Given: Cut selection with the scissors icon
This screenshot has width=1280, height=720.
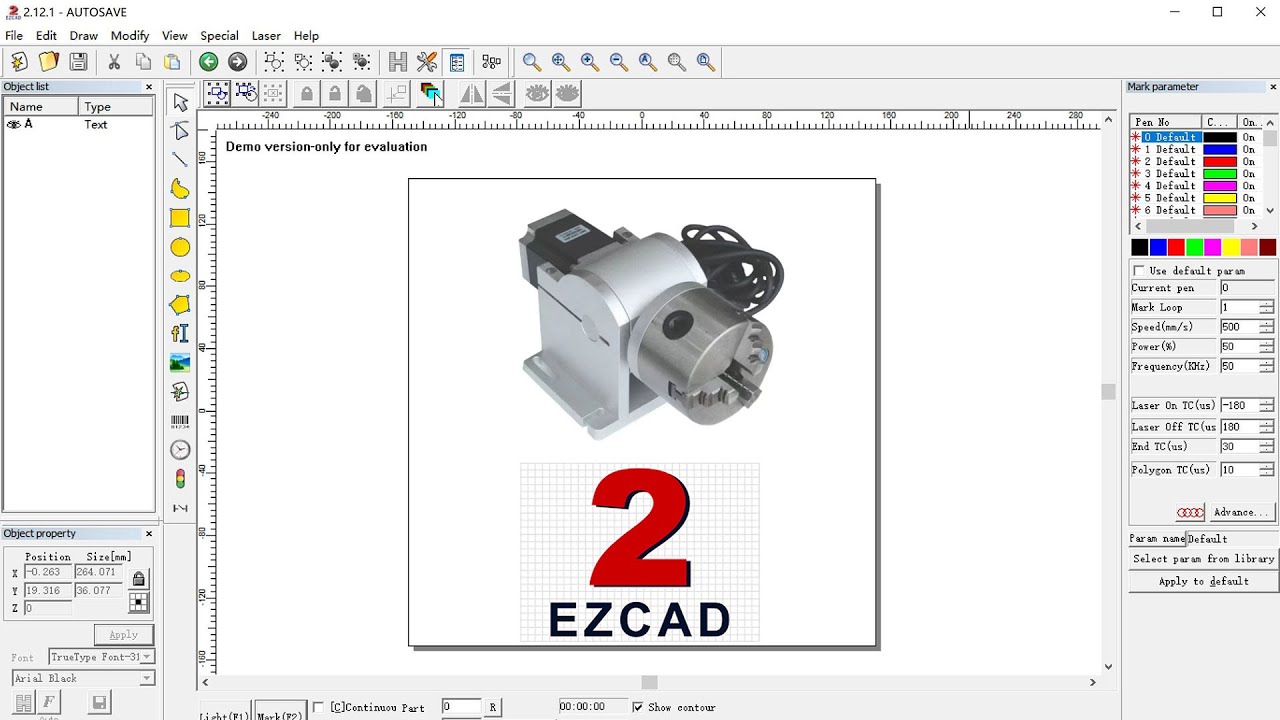Looking at the screenshot, I should [x=114, y=62].
